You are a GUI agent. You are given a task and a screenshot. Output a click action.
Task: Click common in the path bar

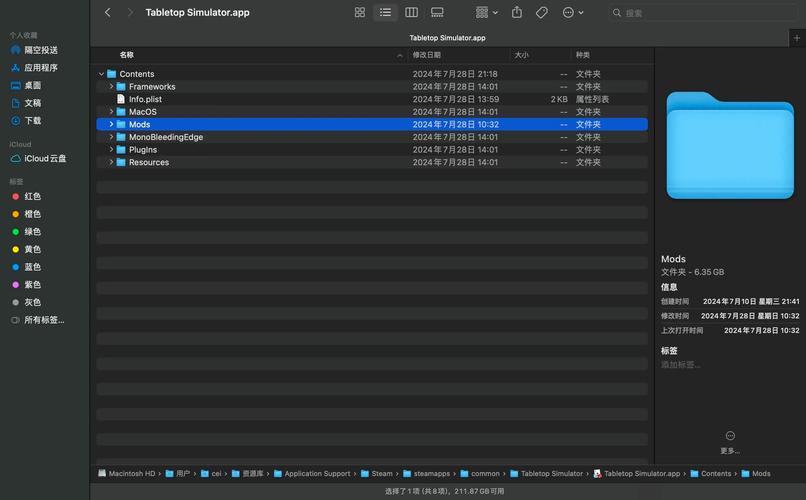(480, 473)
